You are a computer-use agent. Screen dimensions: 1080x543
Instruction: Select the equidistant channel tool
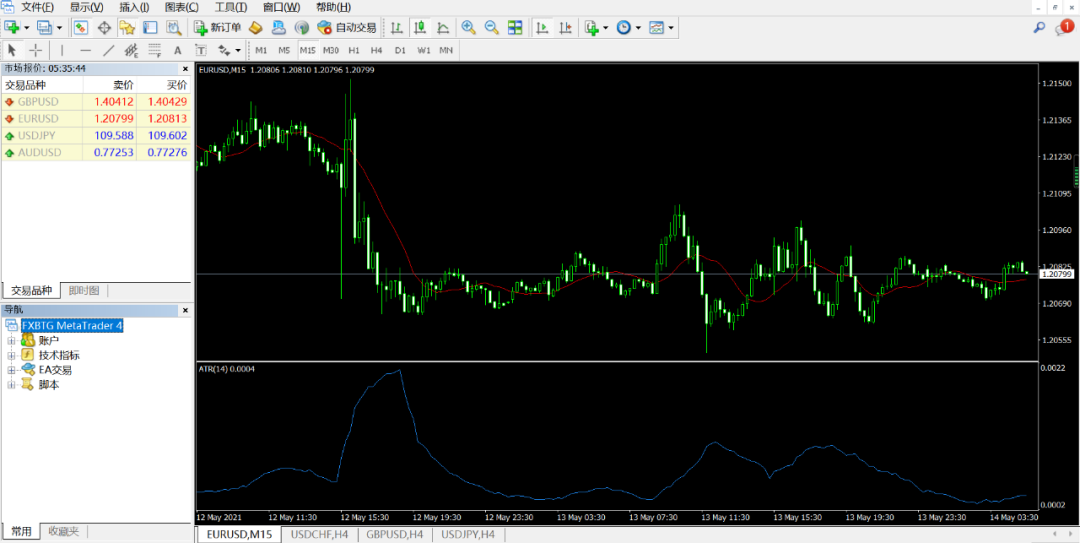point(132,50)
